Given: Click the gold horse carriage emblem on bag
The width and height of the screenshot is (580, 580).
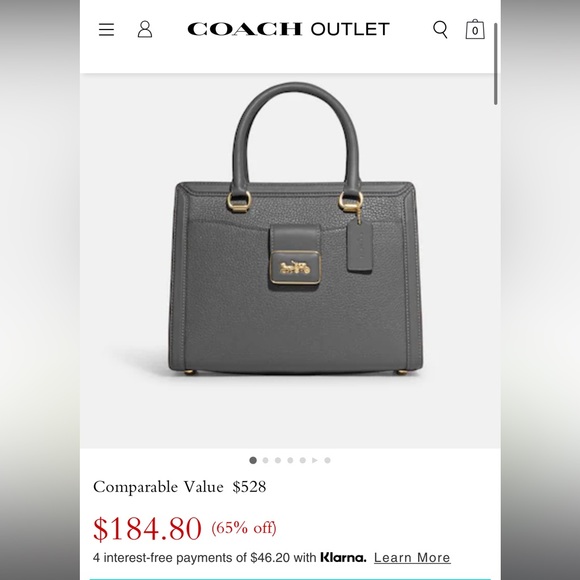Looking at the screenshot, I should (295, 267).
